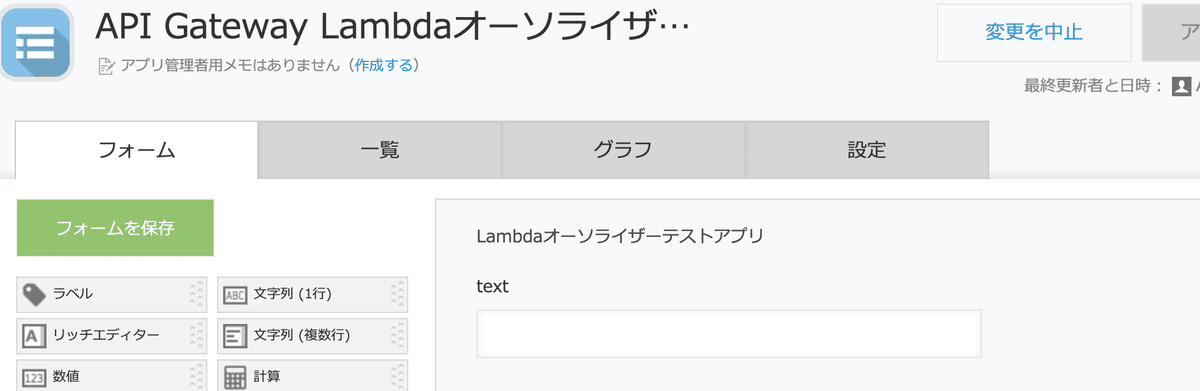Open the 一覧 tab
The image size is (1200, 391).
(379, 151)
